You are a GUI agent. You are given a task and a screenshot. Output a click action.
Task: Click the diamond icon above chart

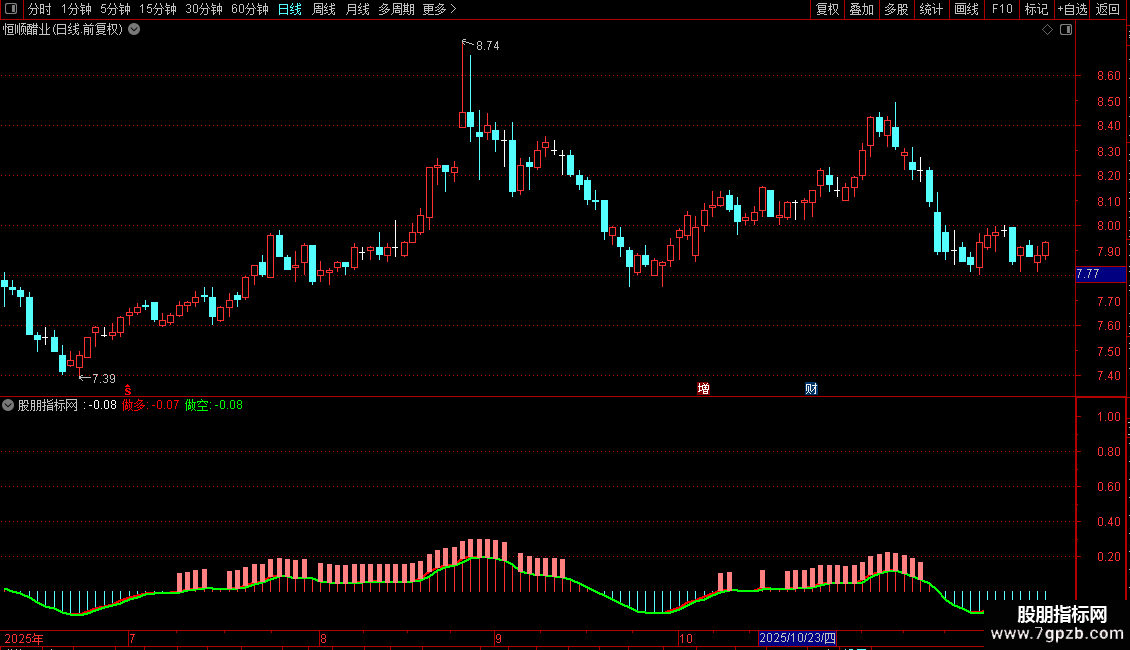click(1048, 30)
